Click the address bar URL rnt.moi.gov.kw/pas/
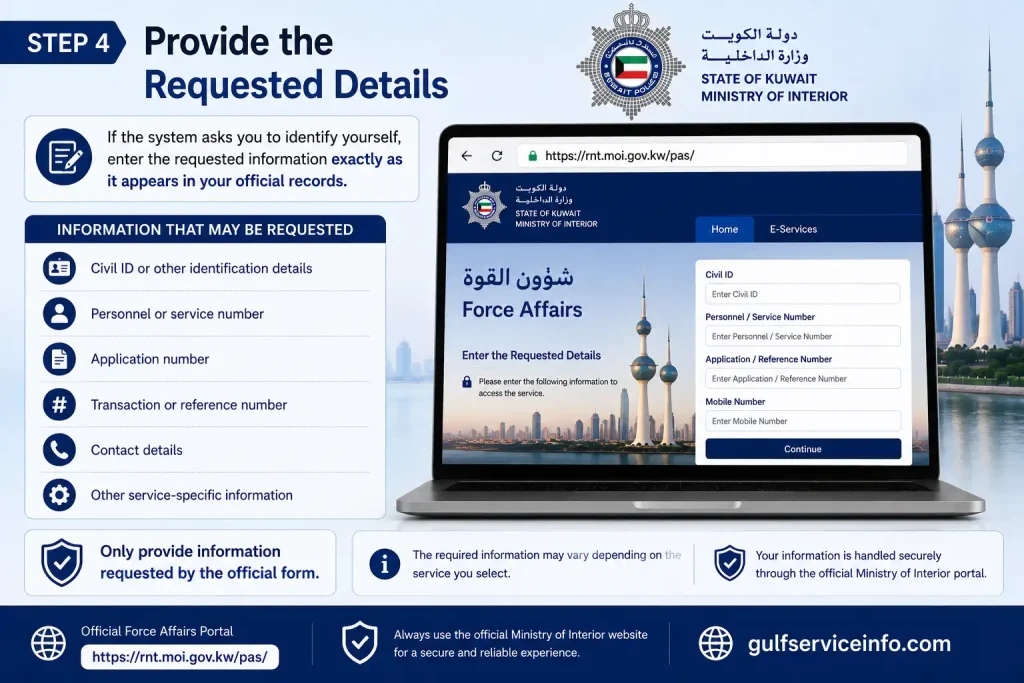The width and height of the screenshot is (1024, 683). click(x=619, y=155)
